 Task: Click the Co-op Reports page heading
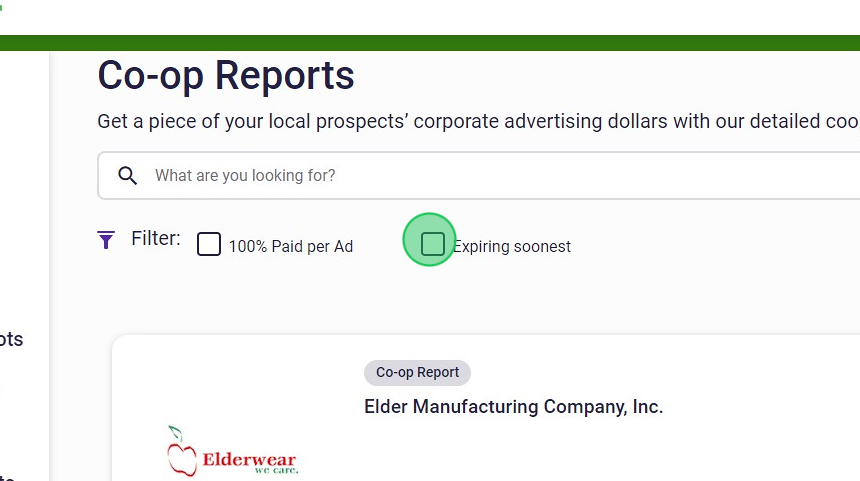pyautogui.click(x=226, y=75)
